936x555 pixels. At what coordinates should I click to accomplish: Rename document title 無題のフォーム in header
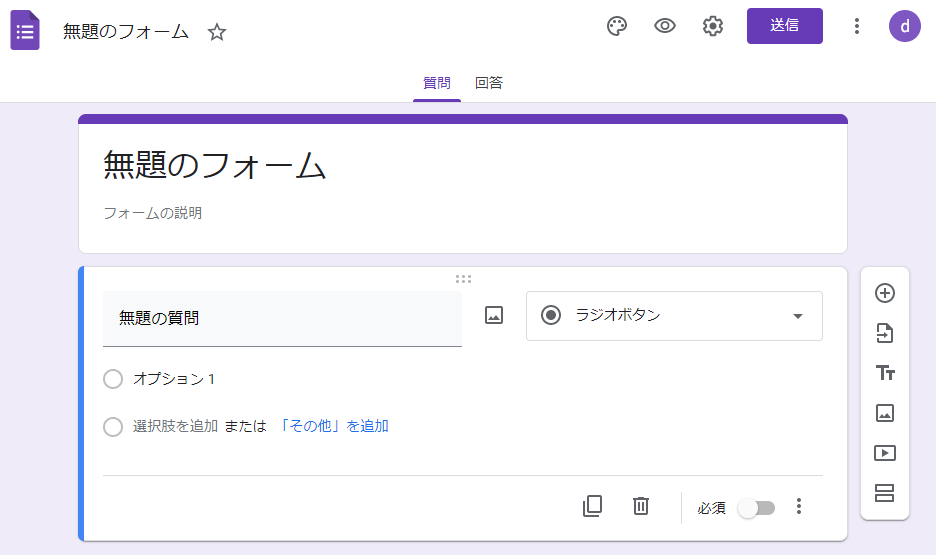pyautogui.click(x=126, y=32)
